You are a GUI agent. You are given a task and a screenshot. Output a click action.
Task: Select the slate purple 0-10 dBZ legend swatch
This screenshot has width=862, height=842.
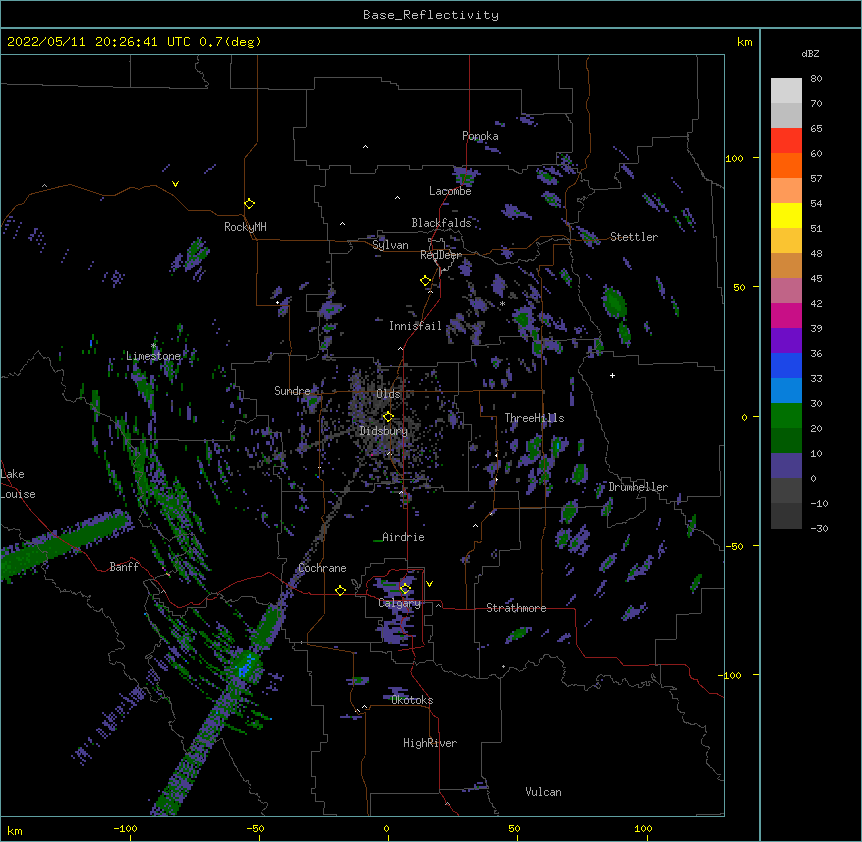pos(786,466)
